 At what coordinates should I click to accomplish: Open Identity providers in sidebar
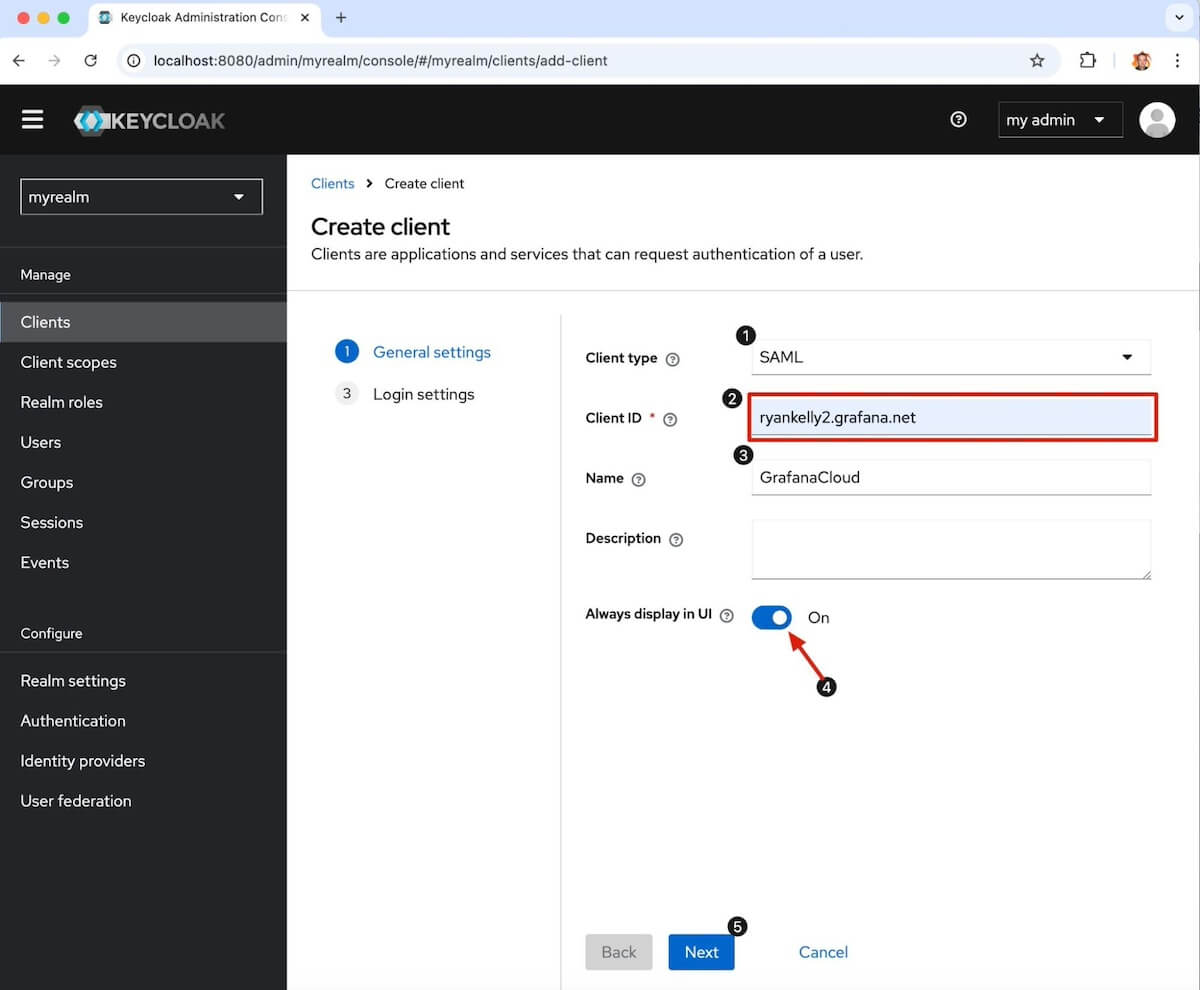click(83, 761)
